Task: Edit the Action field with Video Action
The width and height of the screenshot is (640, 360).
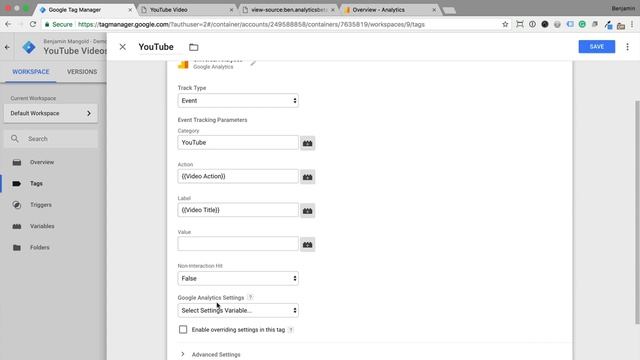Action: [x=238, y=176]
